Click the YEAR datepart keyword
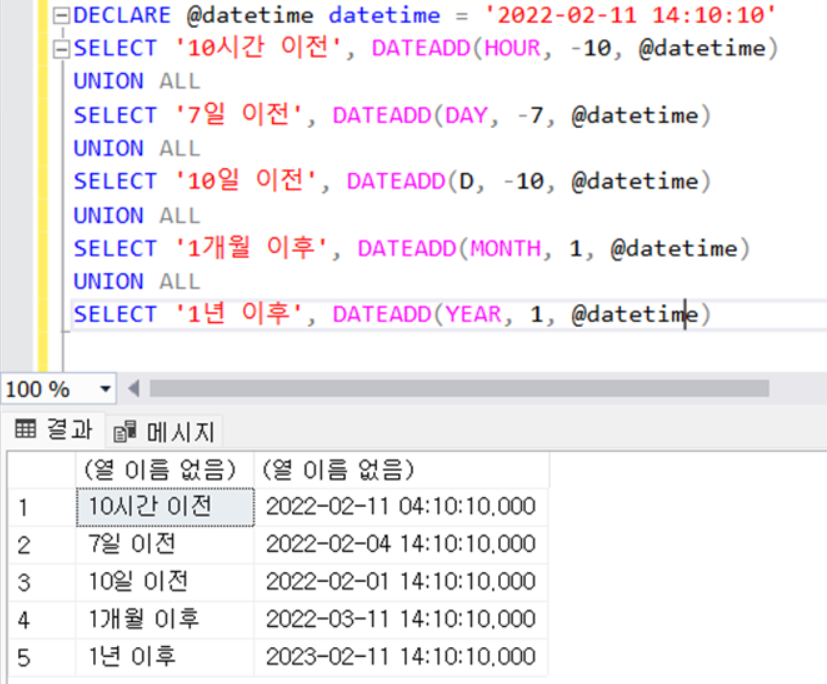This screenshot has height=684, width=827. point(474,315)
